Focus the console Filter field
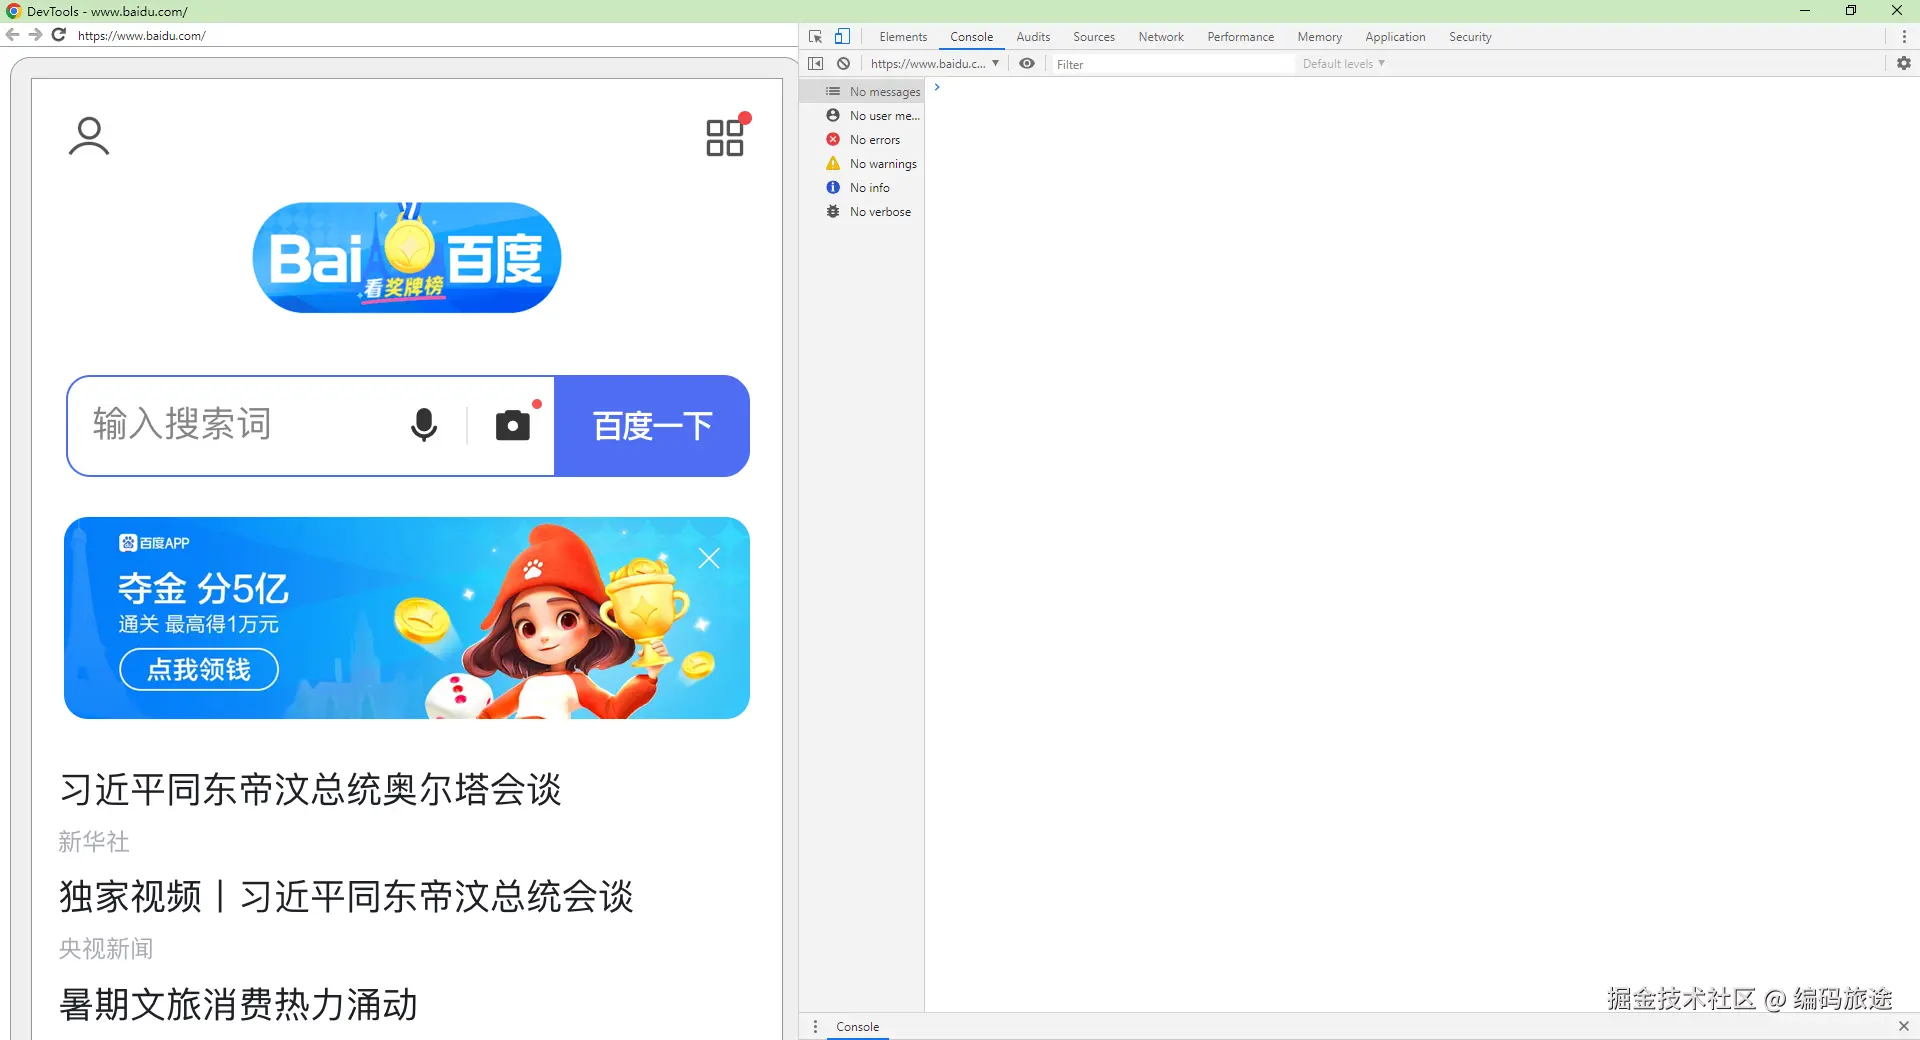Screen dimensions: 1920x1040 [1174, 64]
